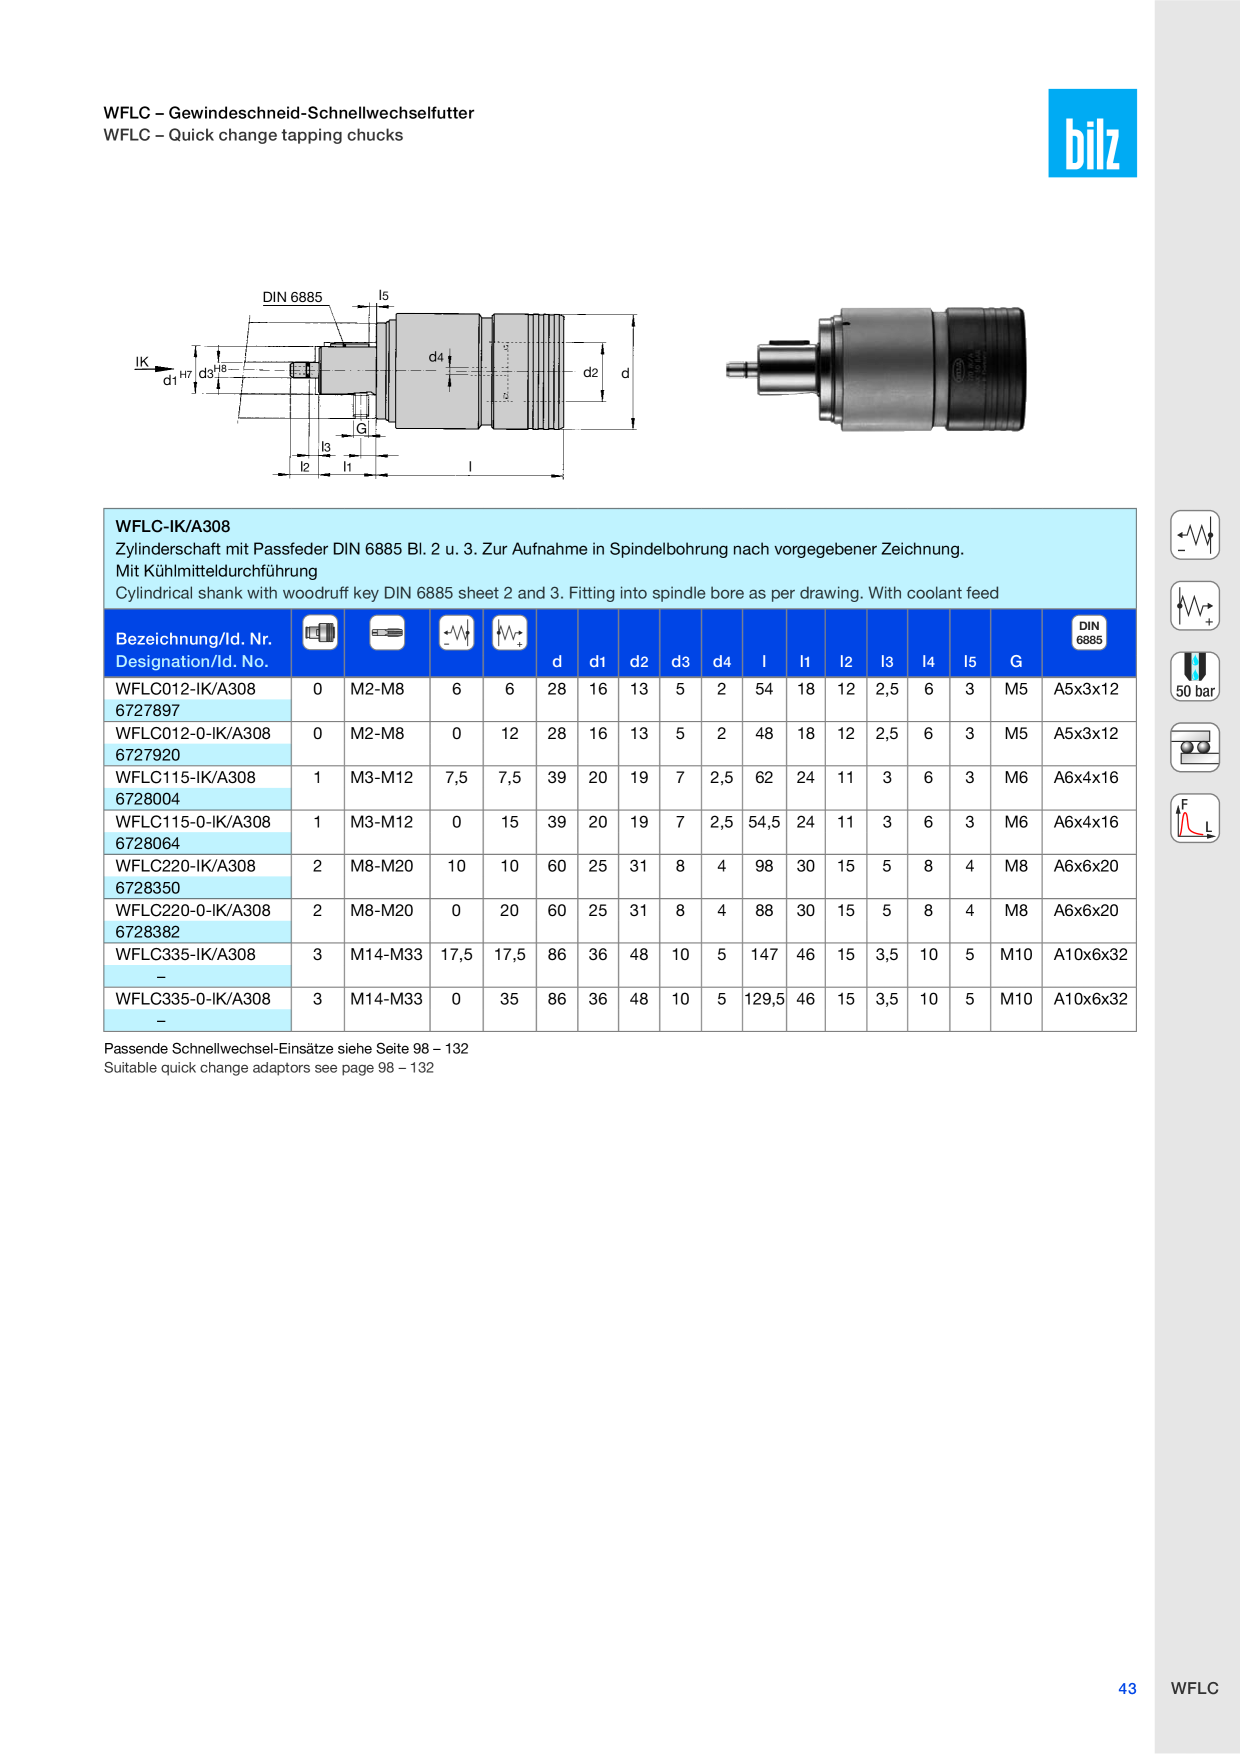The width and height of the screenshot is (1240, 1754).
Task: Click the designation 'WFLC335-0-IK/A308'
Action: click(x=193, y=999)
